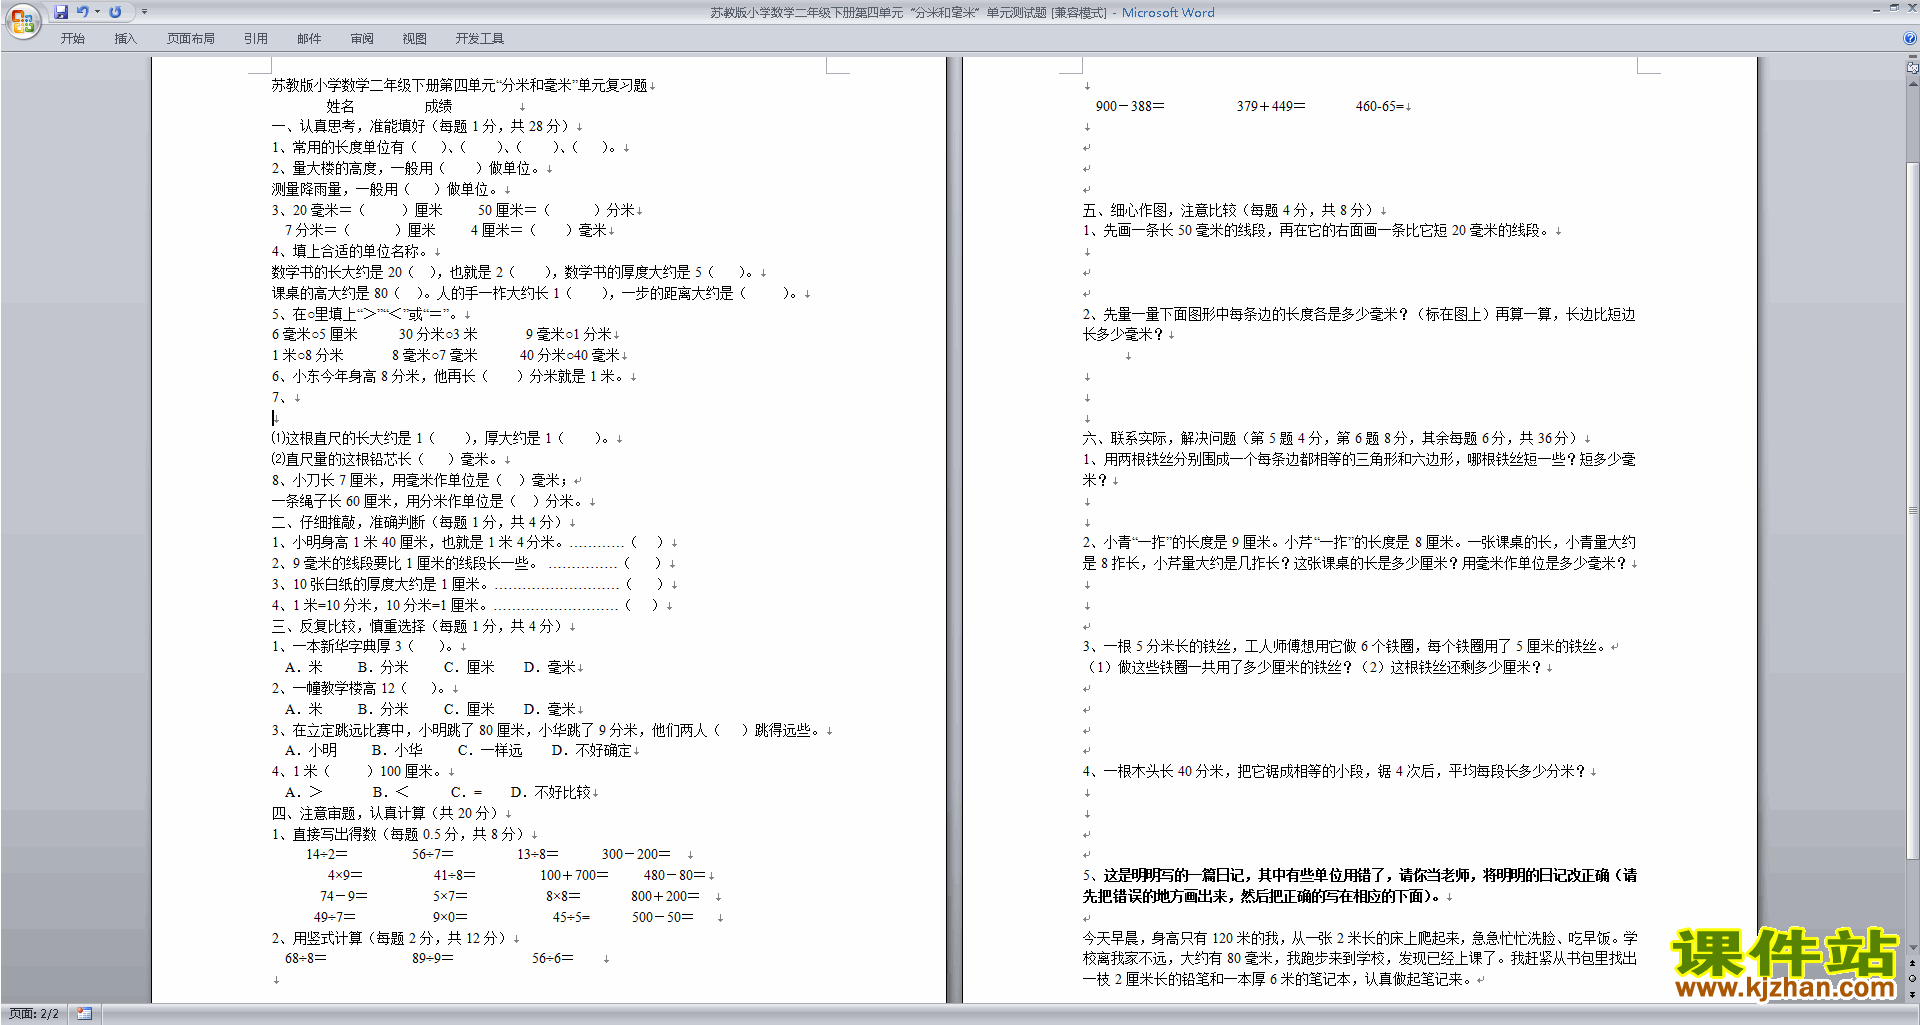Click the split-window handle above ruler icon

coord(1913,57)
